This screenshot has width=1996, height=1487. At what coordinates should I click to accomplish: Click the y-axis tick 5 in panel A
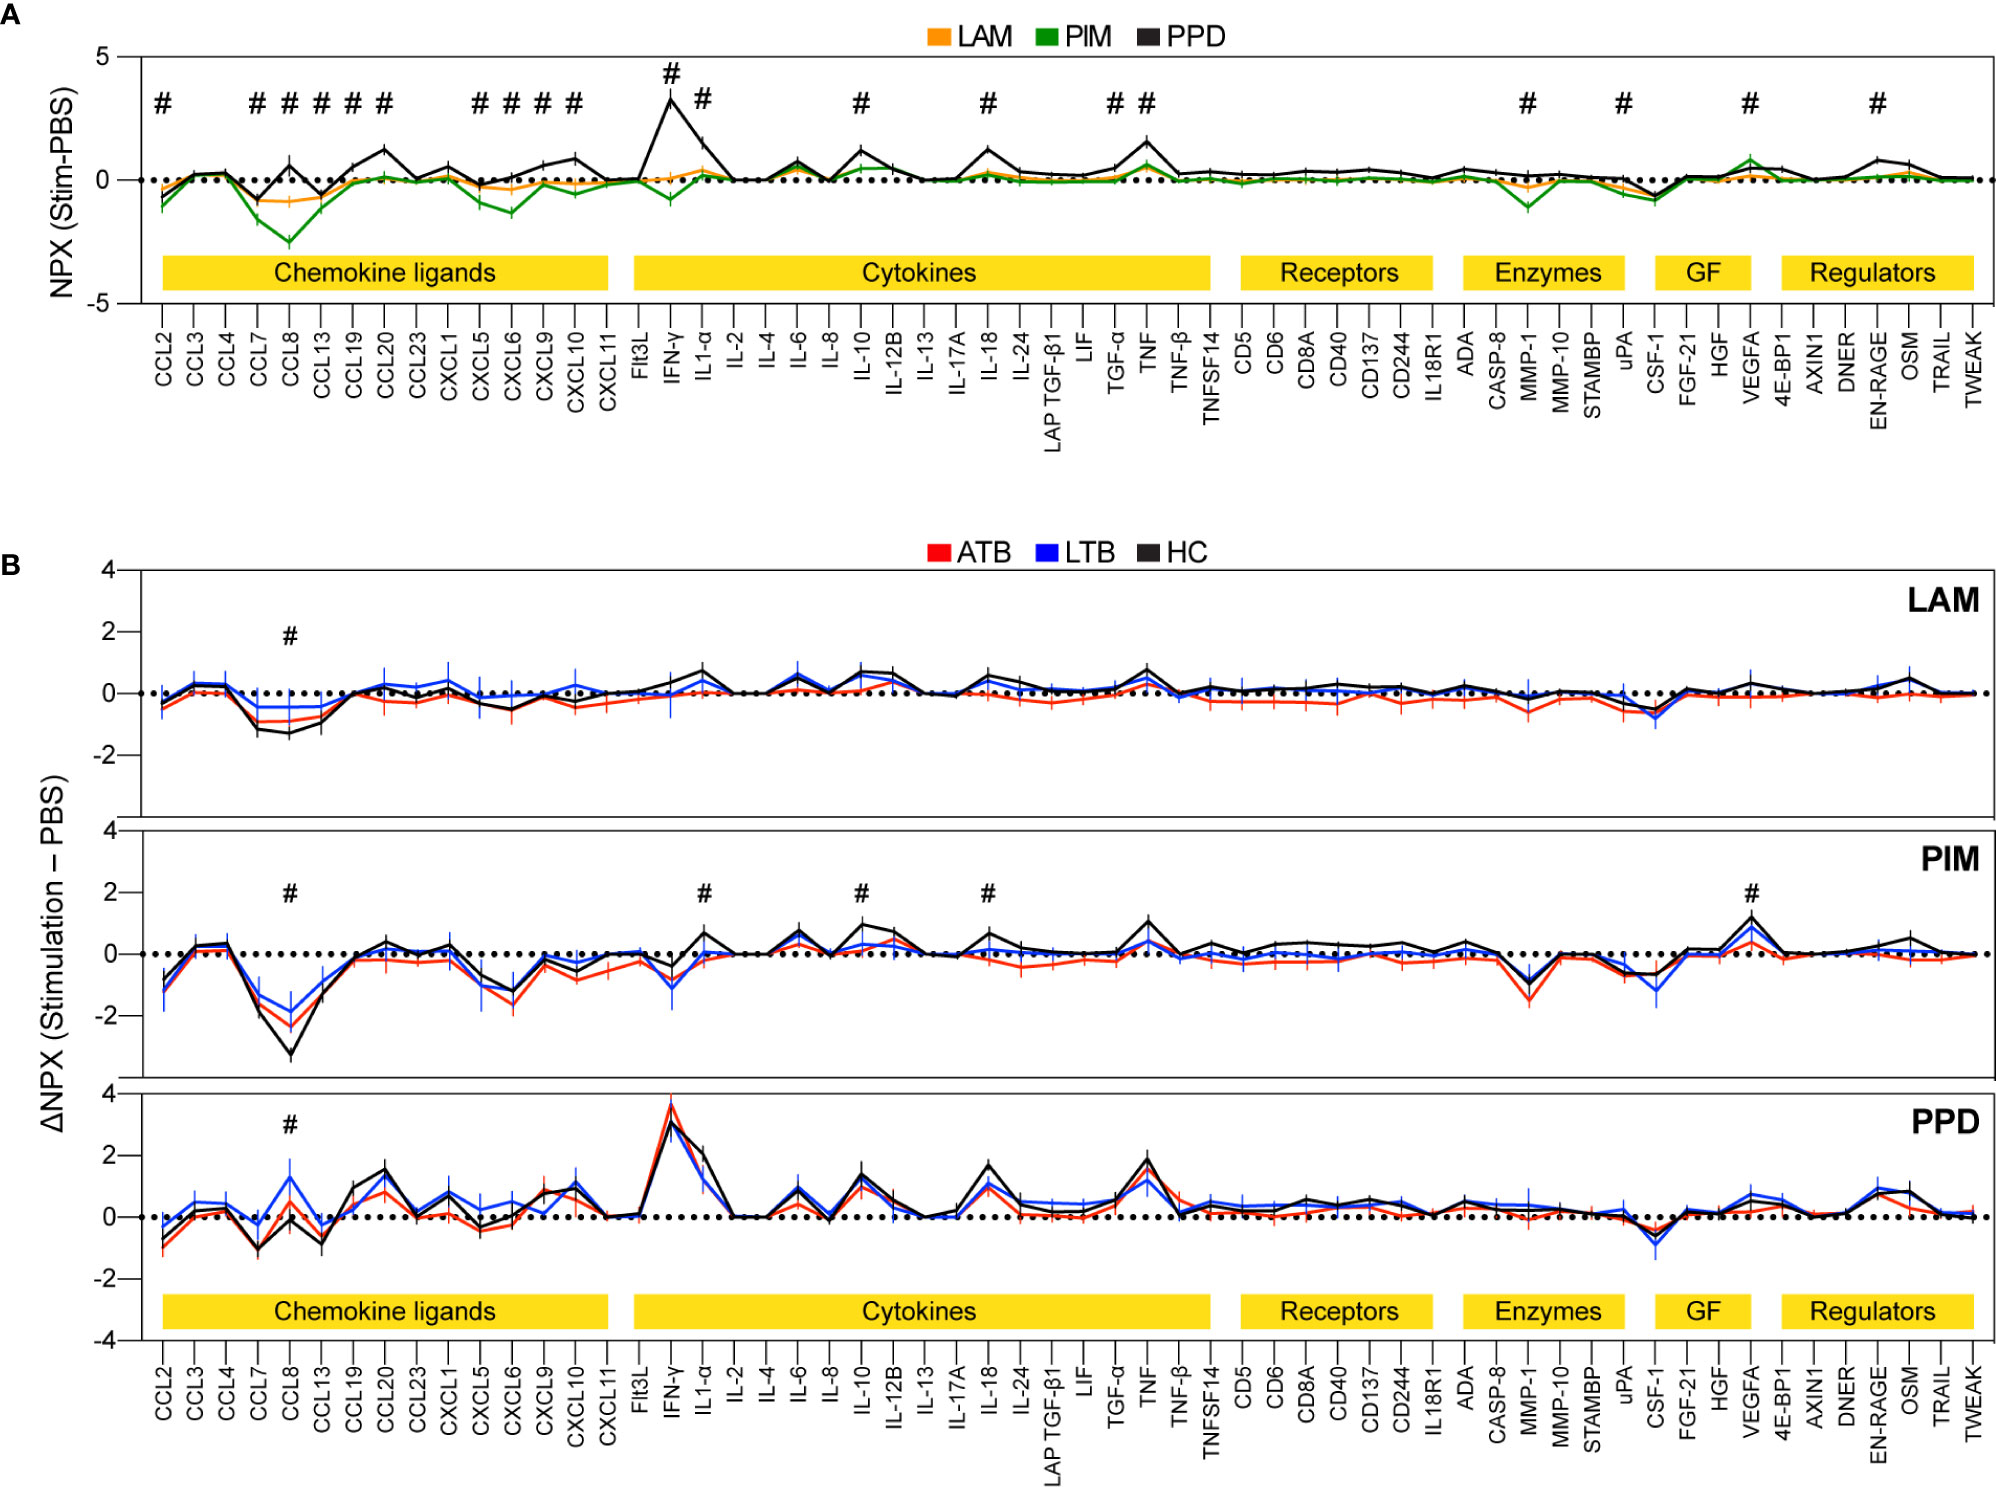[103, 57]
